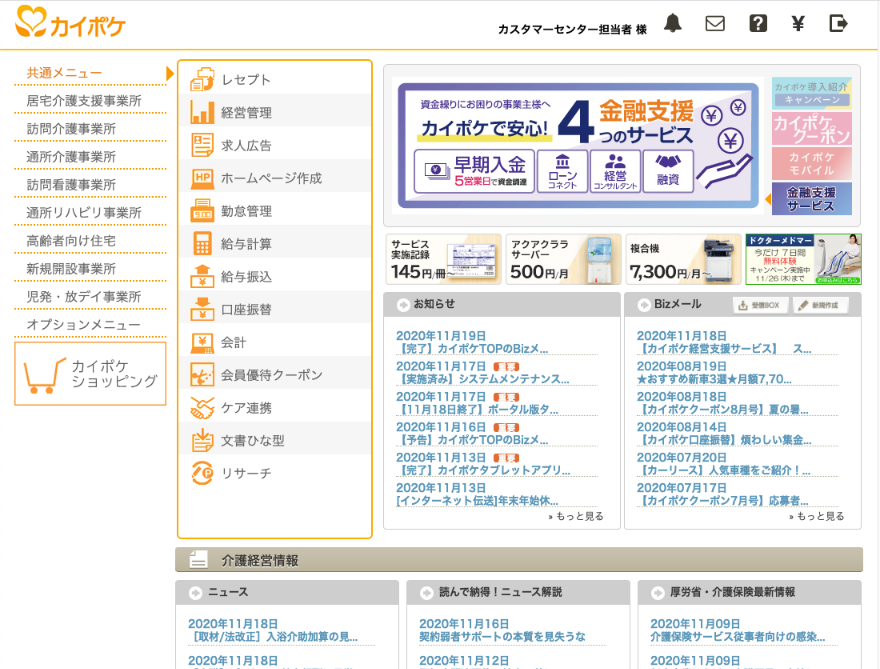Open the リサーチ icon
Screen dimensions: 880x669
[x=202, y=473]
